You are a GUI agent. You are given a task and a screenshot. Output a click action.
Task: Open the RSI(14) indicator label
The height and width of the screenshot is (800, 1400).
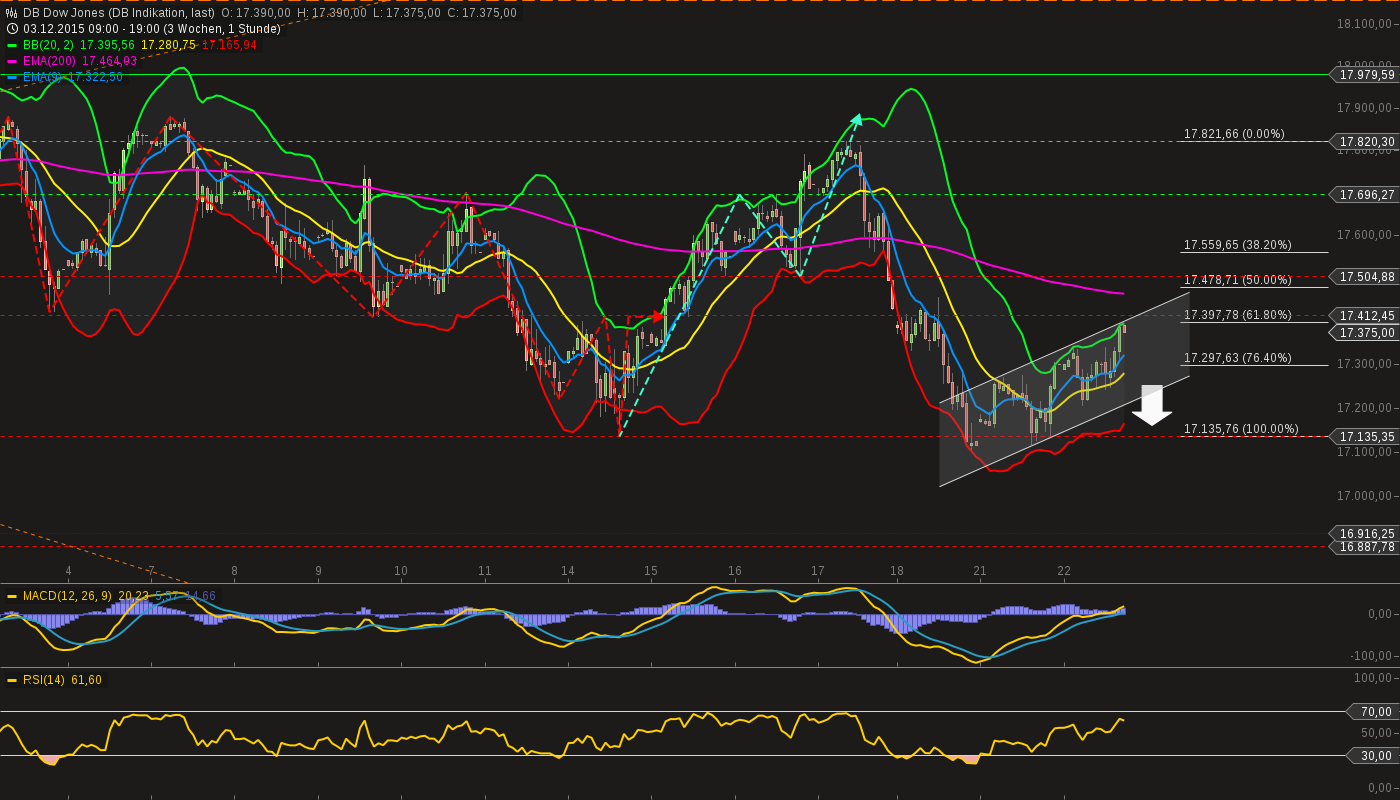(x=46, y=680)
